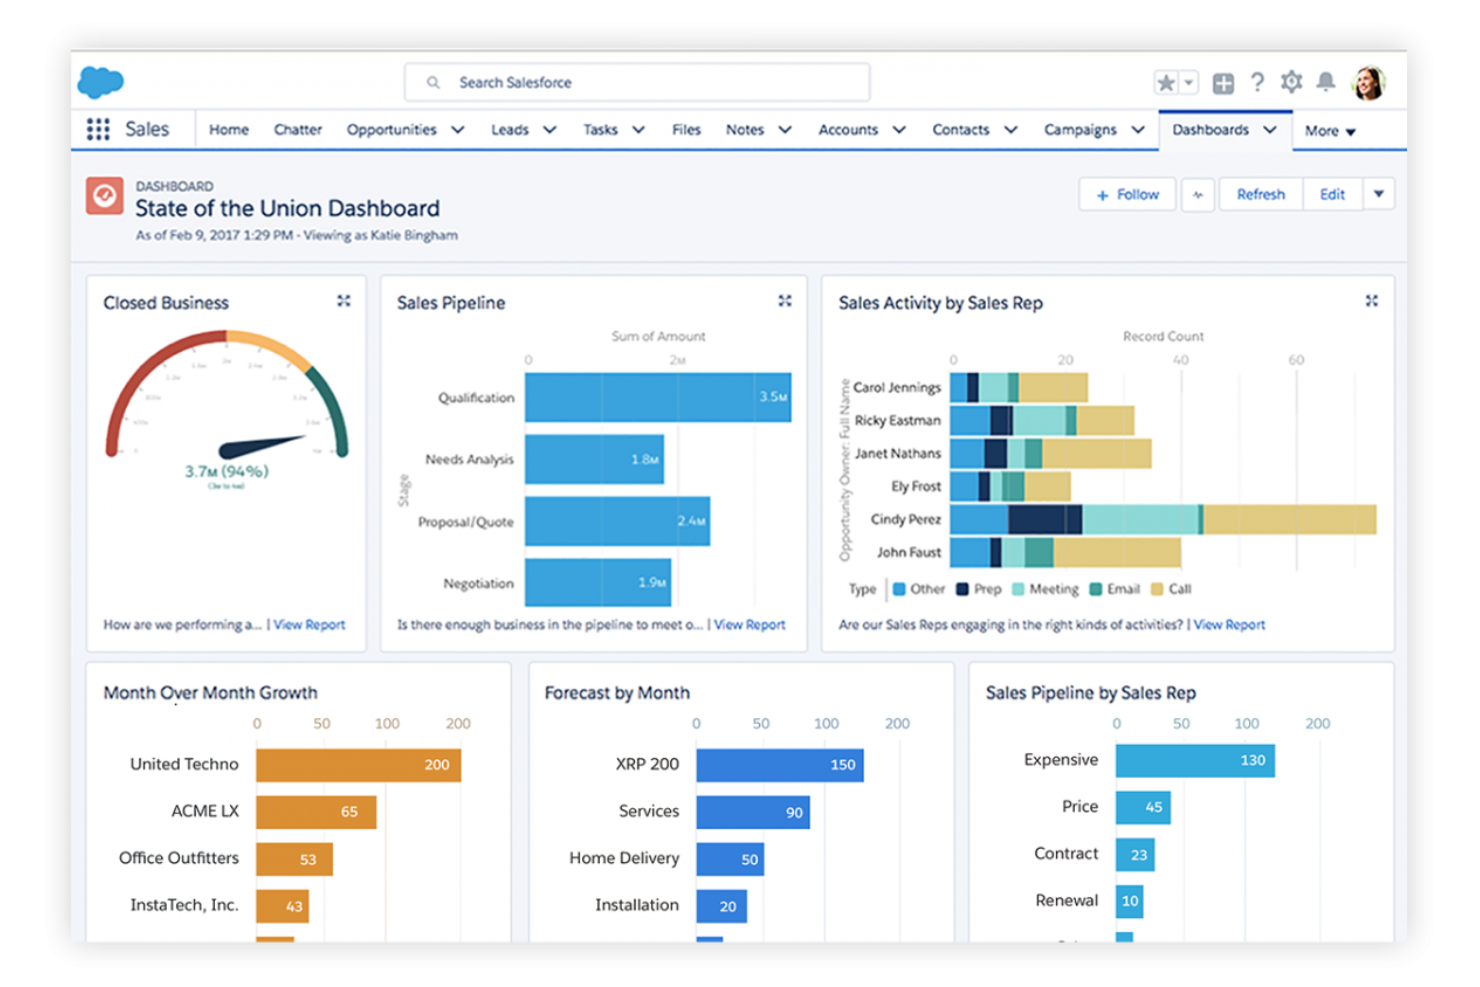
Task: Expand the Campaigns tab chevron
Action: (1138, 129)
